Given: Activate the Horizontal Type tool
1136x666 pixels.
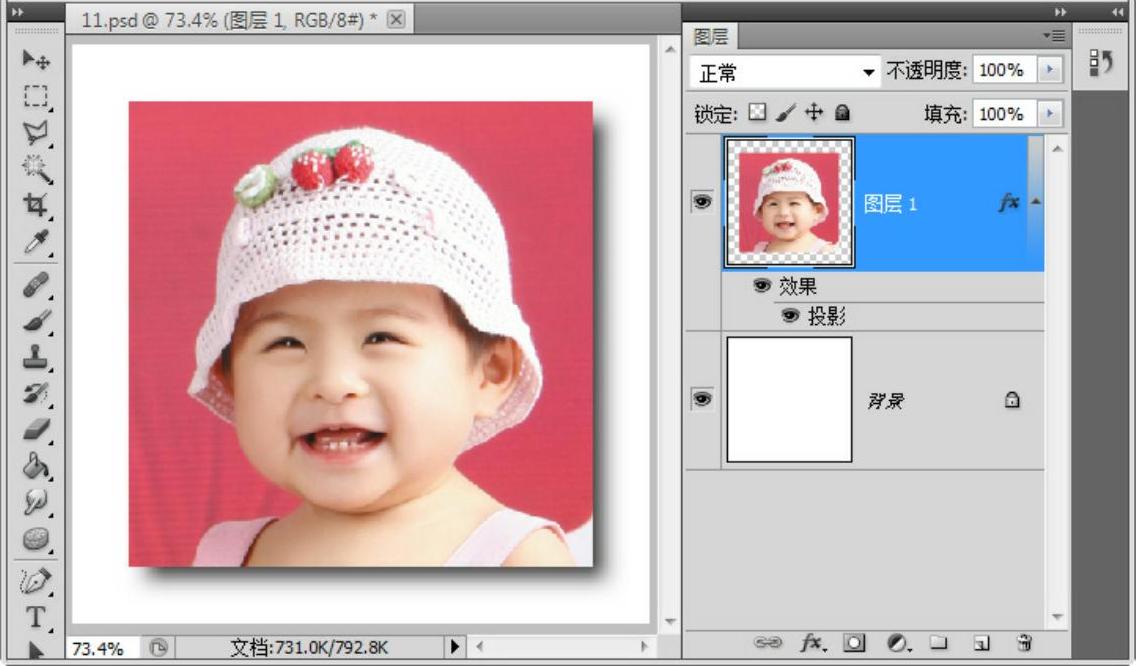Looking at the screenshot, I should click(x=36, y=616).
